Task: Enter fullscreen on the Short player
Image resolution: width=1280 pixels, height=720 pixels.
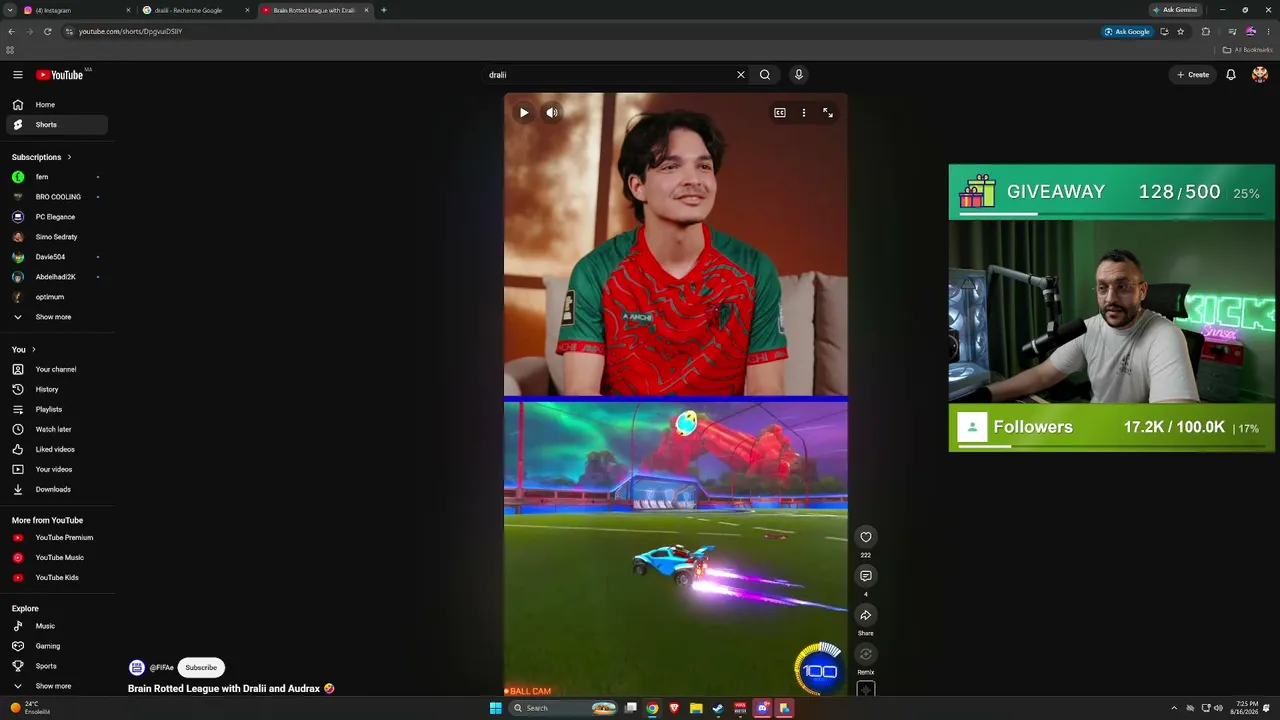Action: pyautogui.click(x=828, y=113)
